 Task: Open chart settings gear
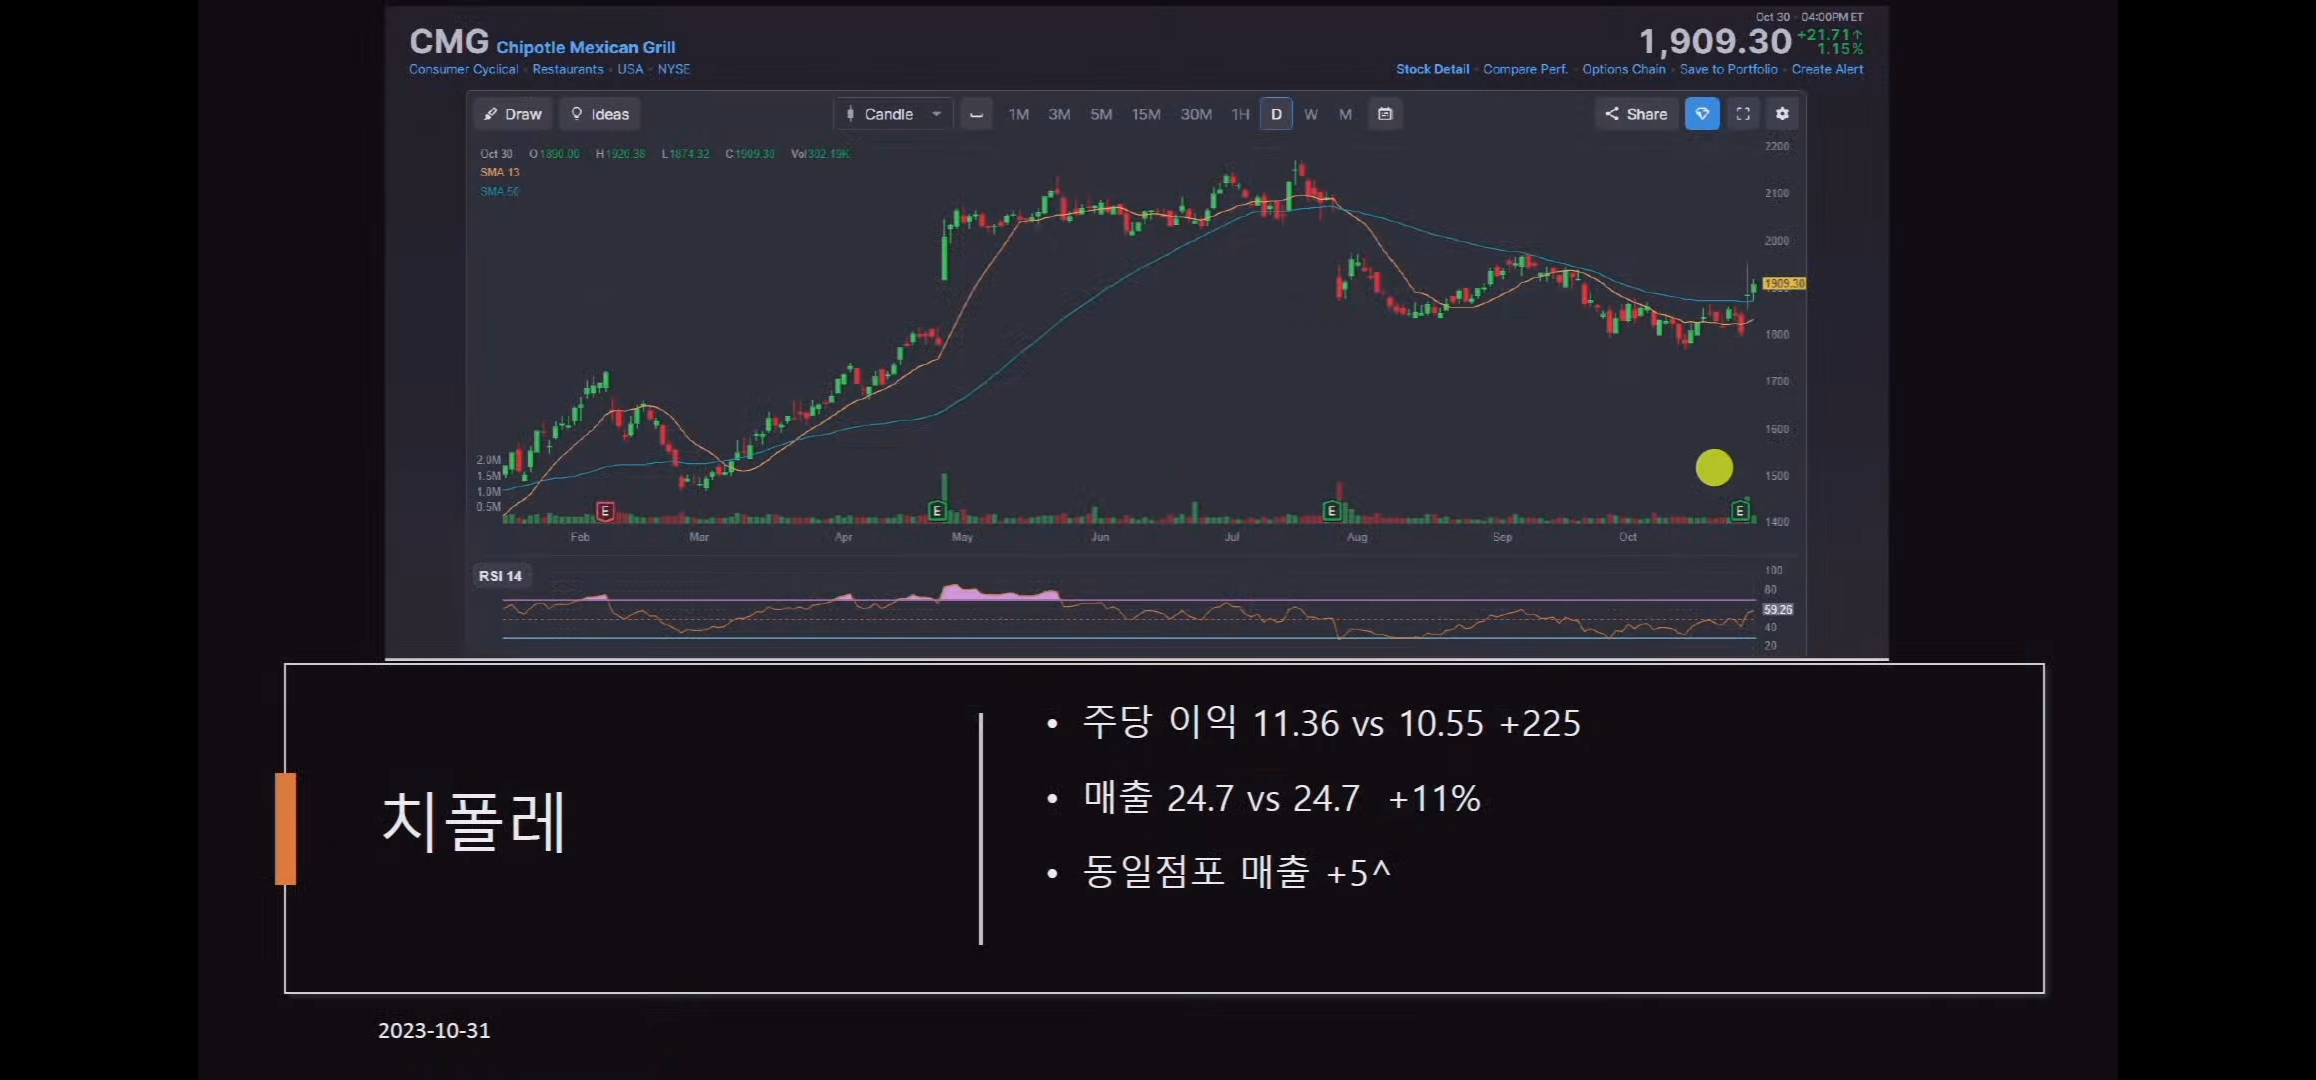coord(1782,114)
